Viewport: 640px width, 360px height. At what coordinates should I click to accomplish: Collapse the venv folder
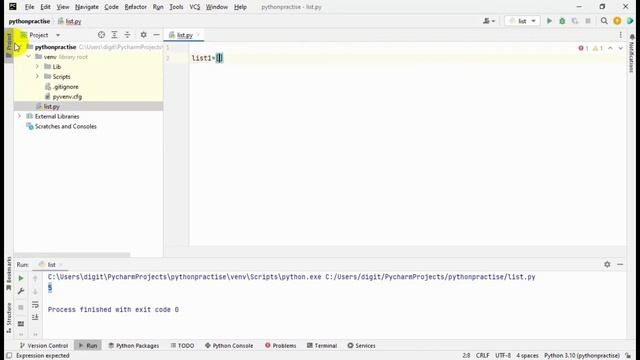pyautogui.click(x=28, y=57)
